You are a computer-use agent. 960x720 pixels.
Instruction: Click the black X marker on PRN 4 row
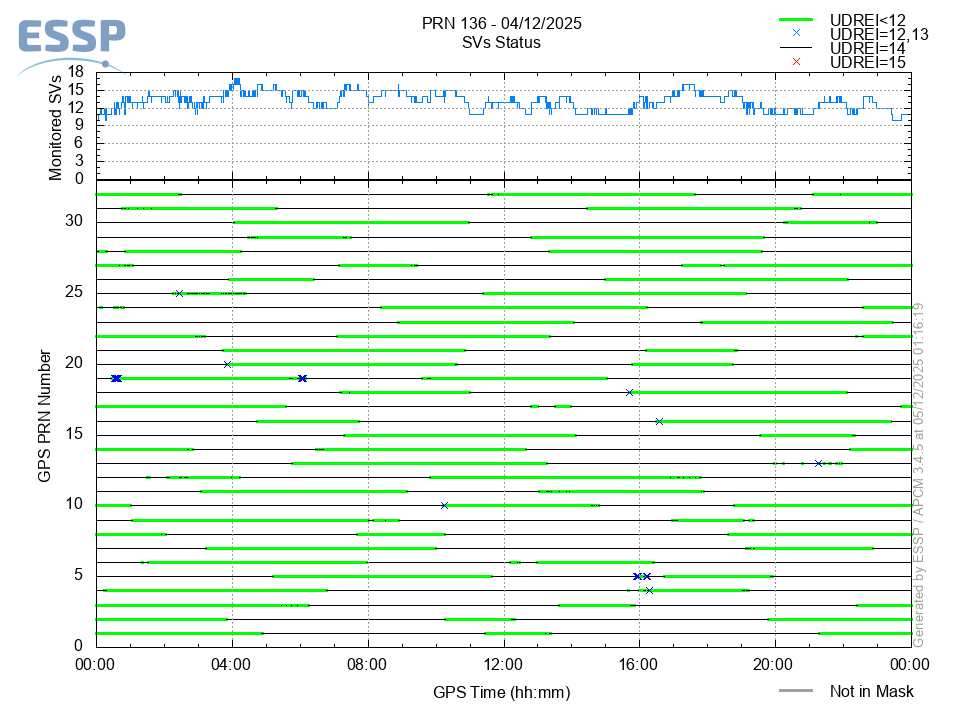click(x=649, y=590)
